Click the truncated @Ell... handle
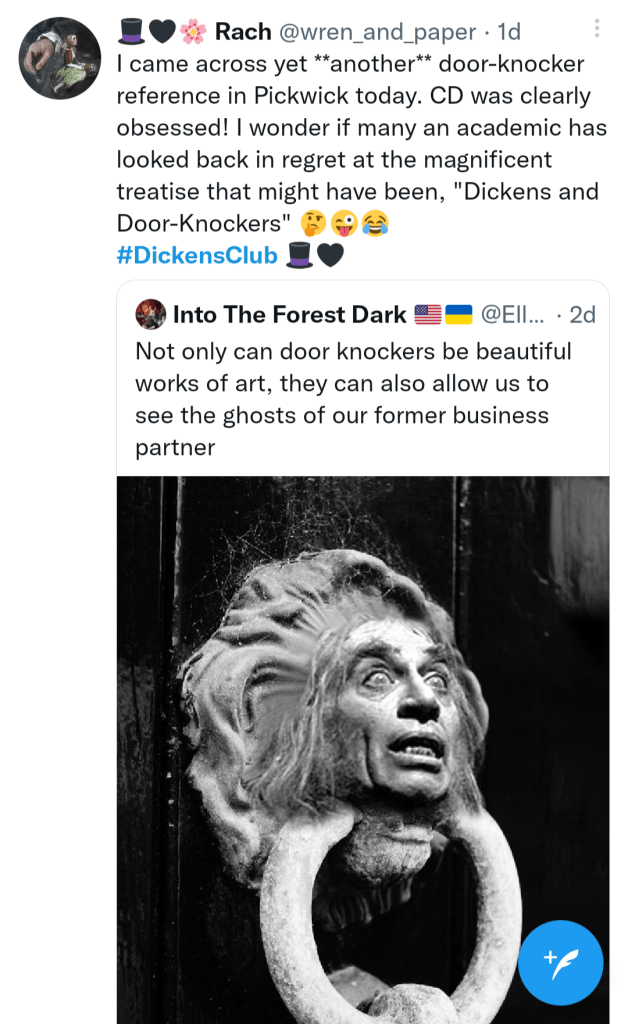 pos(513,315)
